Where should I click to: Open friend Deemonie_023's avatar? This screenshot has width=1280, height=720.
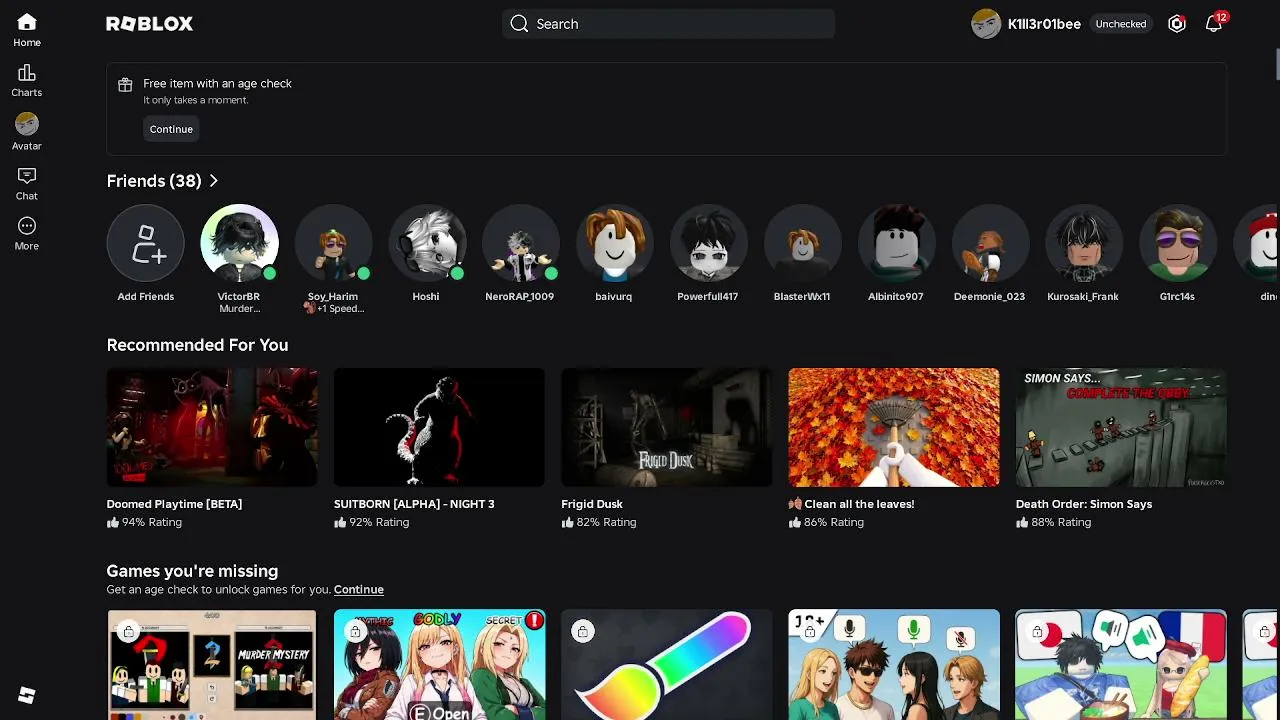tap(990, 243)
